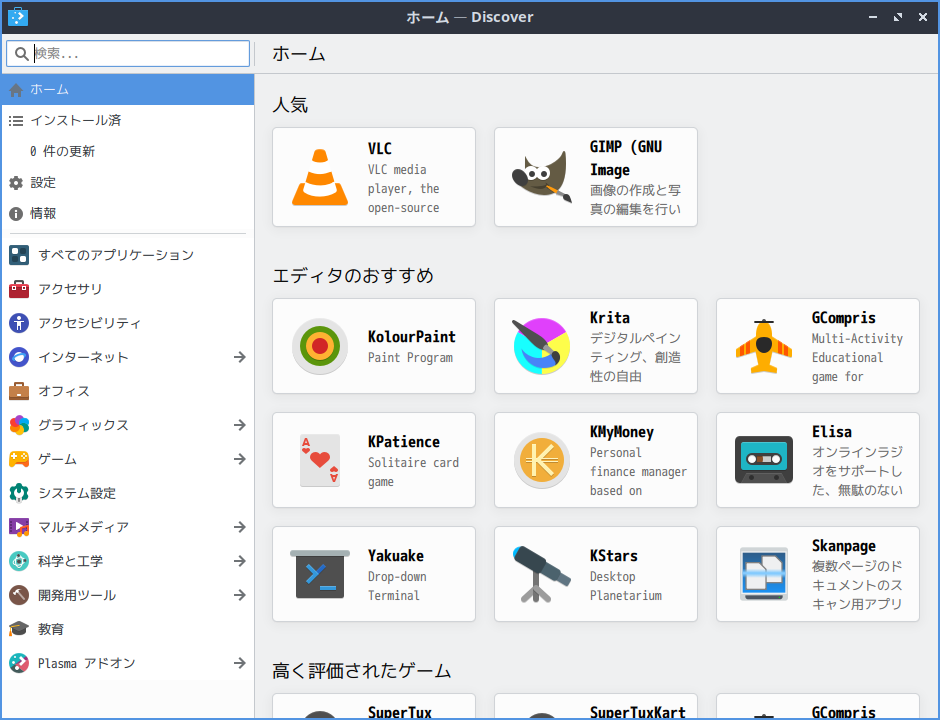This screenshot has width=940, height=720.
Task: Click the list icon beside インストール済
Action: [16, 120]
